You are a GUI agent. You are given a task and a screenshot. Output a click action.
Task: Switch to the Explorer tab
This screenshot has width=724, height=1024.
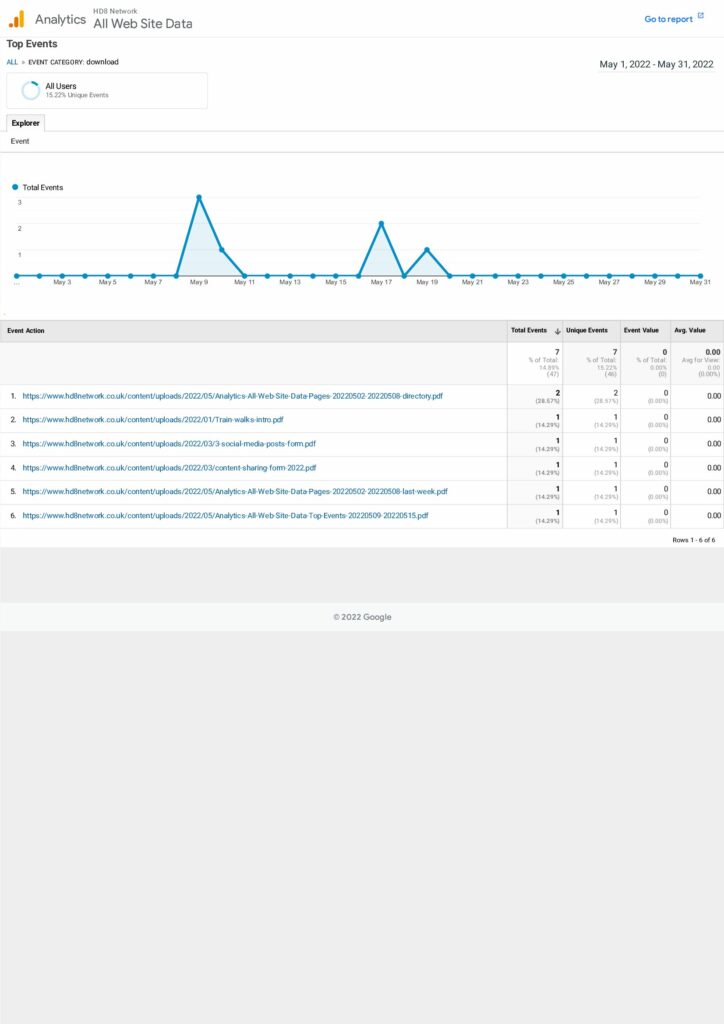click(x=25, y=123)
